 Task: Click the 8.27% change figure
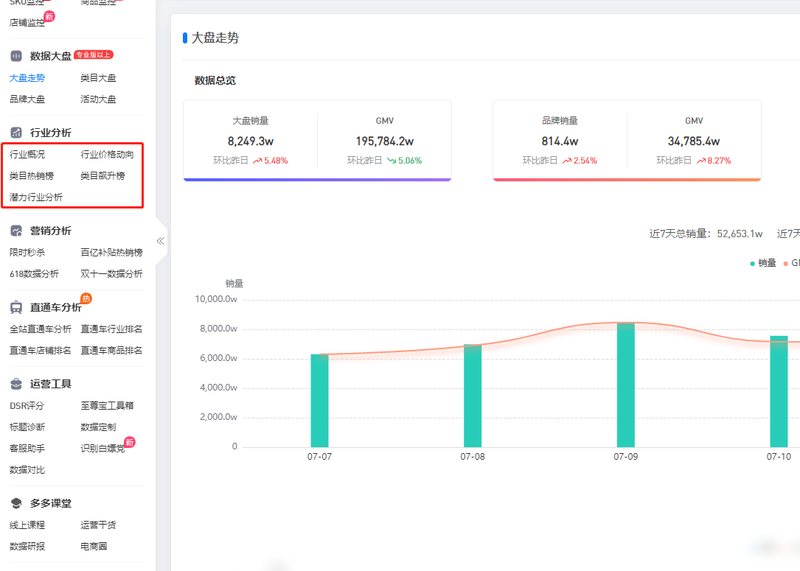719,161
